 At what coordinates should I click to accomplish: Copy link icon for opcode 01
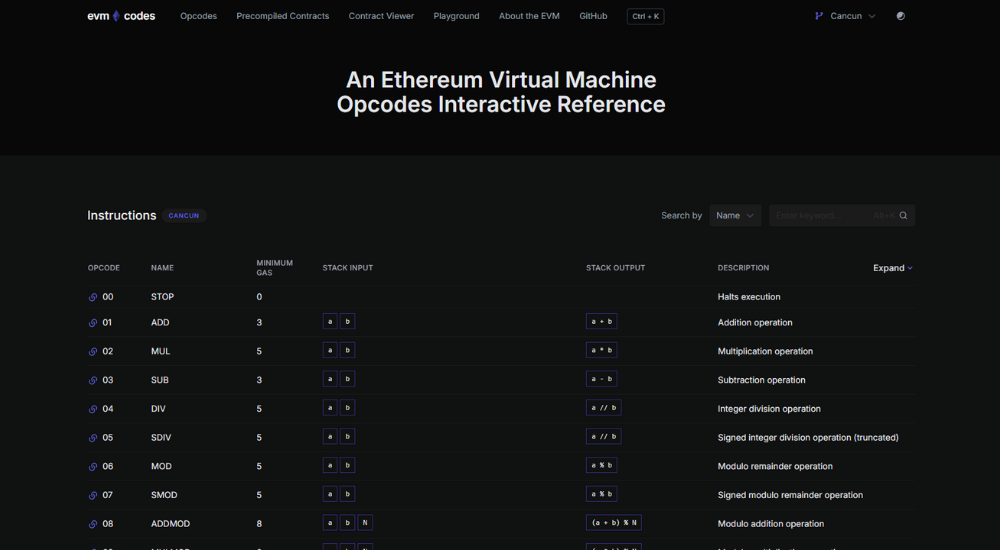click(92, 323)
